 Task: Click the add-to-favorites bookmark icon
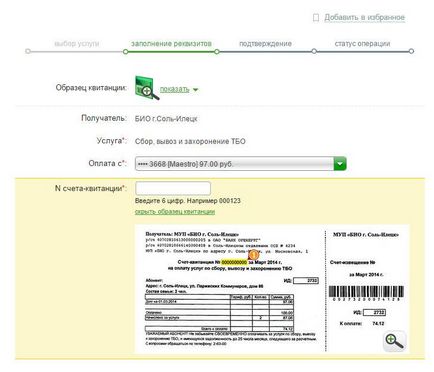pos(316,18)
